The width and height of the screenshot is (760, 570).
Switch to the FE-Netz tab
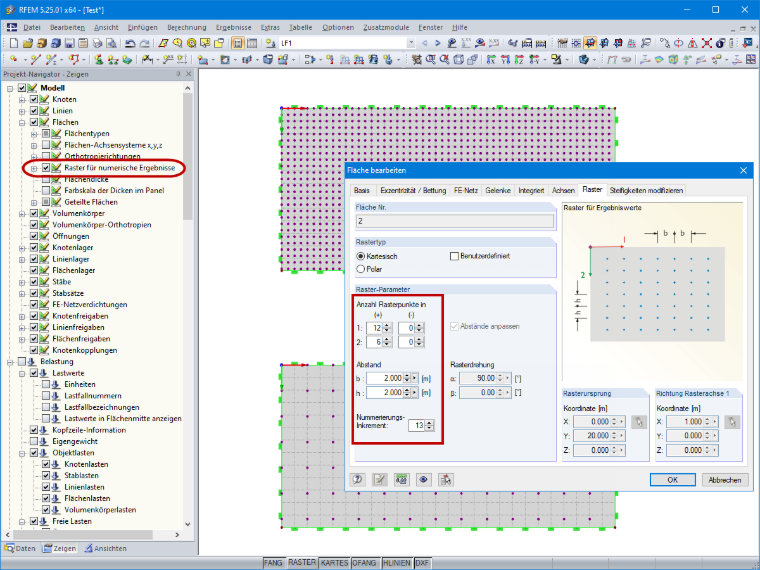465,190
